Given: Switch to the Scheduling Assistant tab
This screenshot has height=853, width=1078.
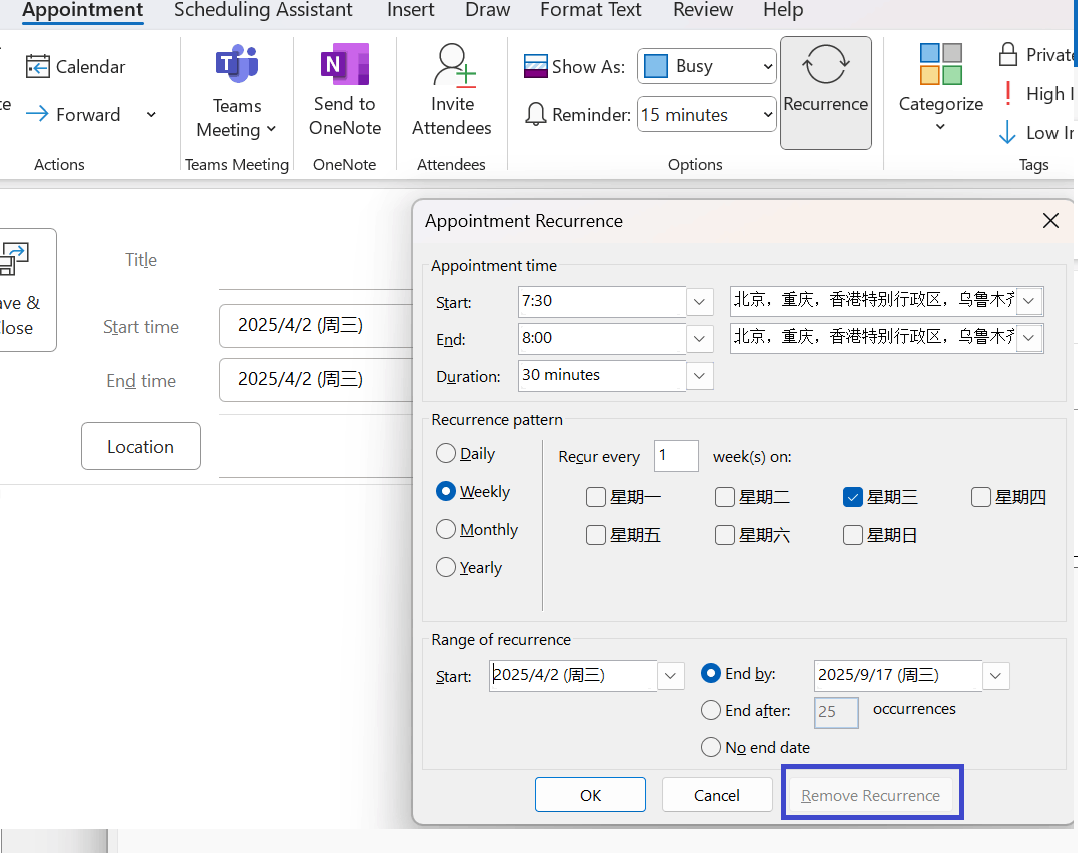Looking at the screenshot, I should tap(263, 11).
